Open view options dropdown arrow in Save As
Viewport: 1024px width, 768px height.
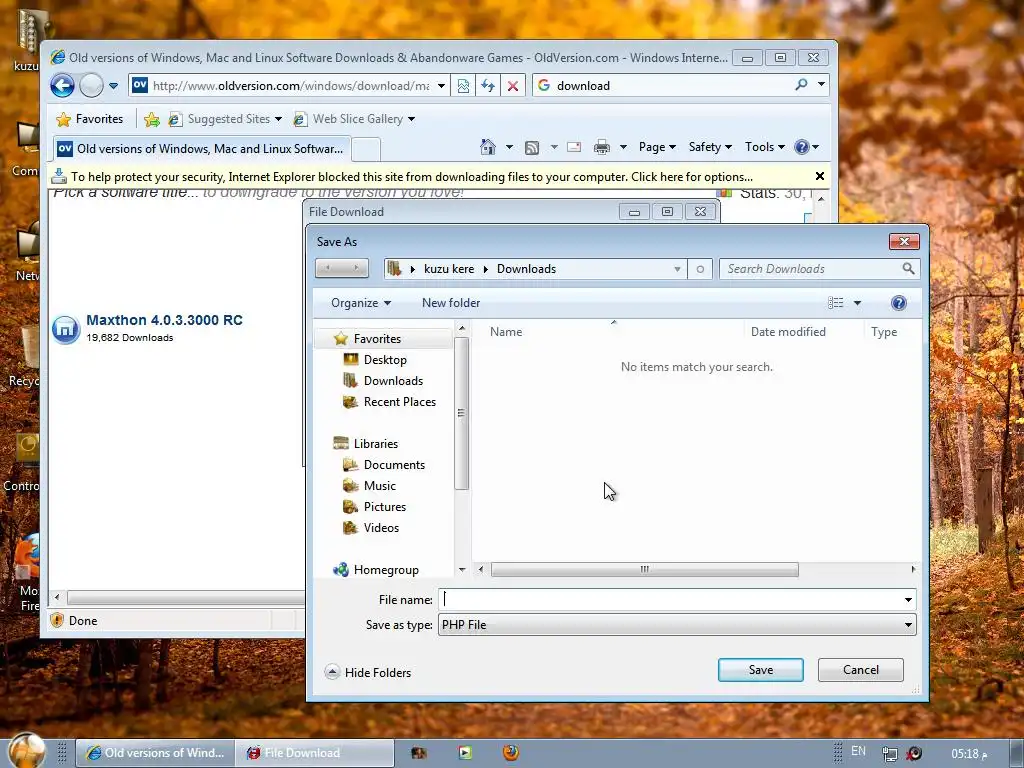(857, 302)
